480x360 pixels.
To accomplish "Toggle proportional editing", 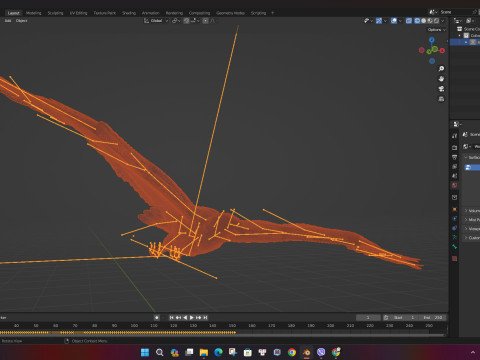I will [x=205, y=21].
